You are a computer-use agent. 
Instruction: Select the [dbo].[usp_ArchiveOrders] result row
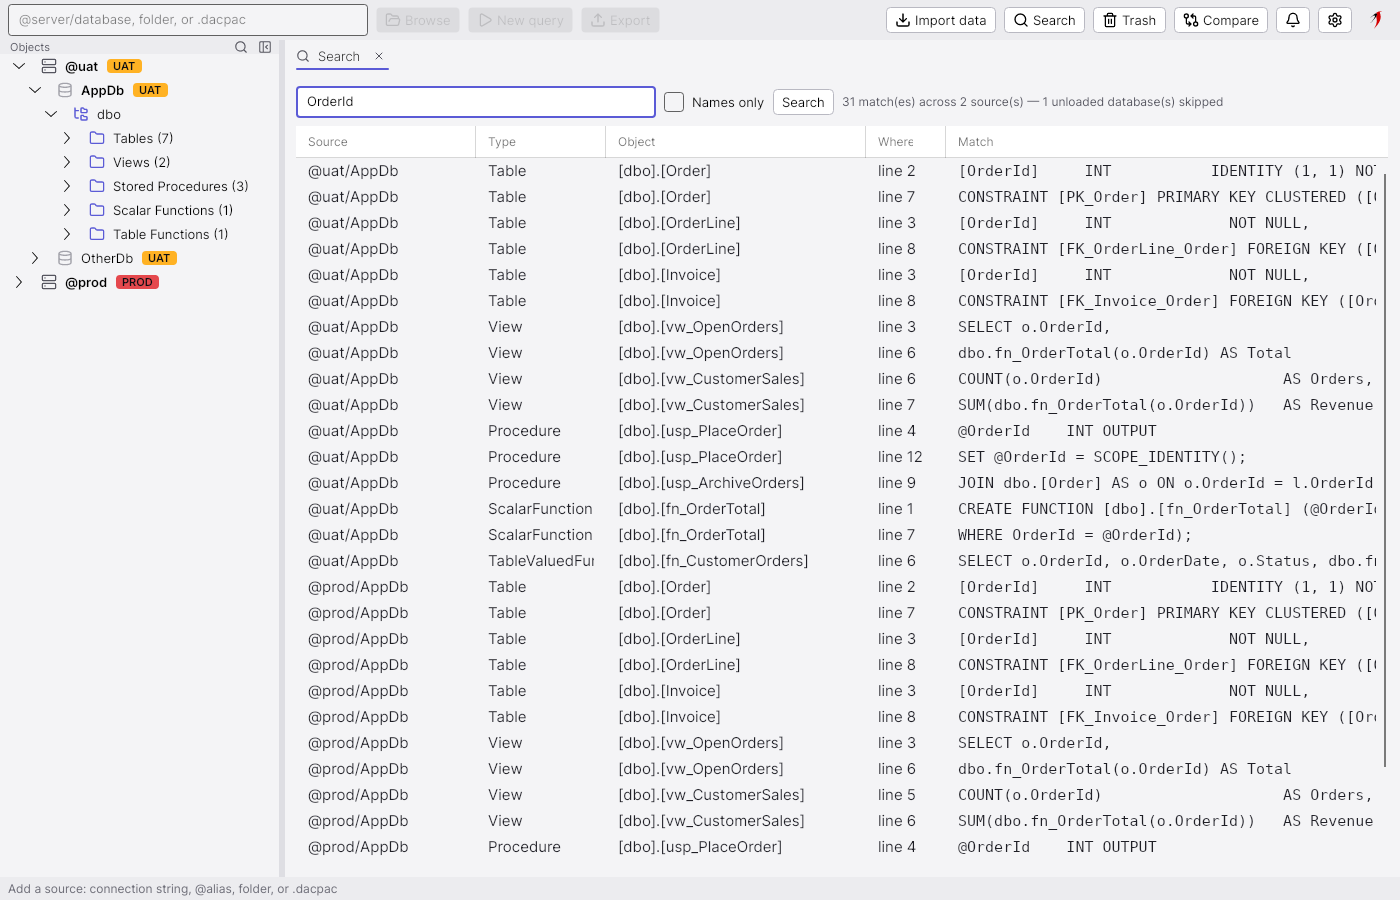(x=842, y=483)
